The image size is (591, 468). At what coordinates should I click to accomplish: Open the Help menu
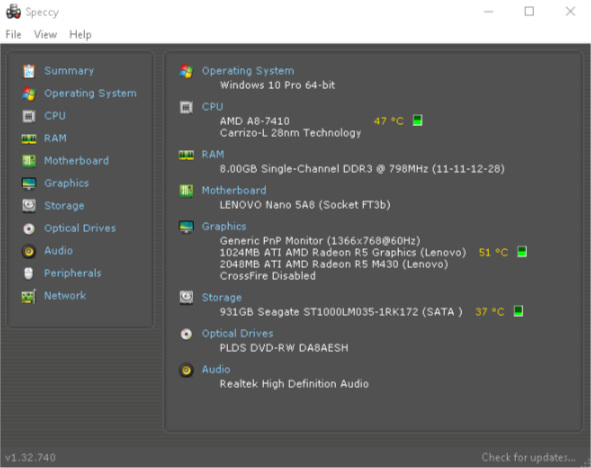[x=80, y=35]
